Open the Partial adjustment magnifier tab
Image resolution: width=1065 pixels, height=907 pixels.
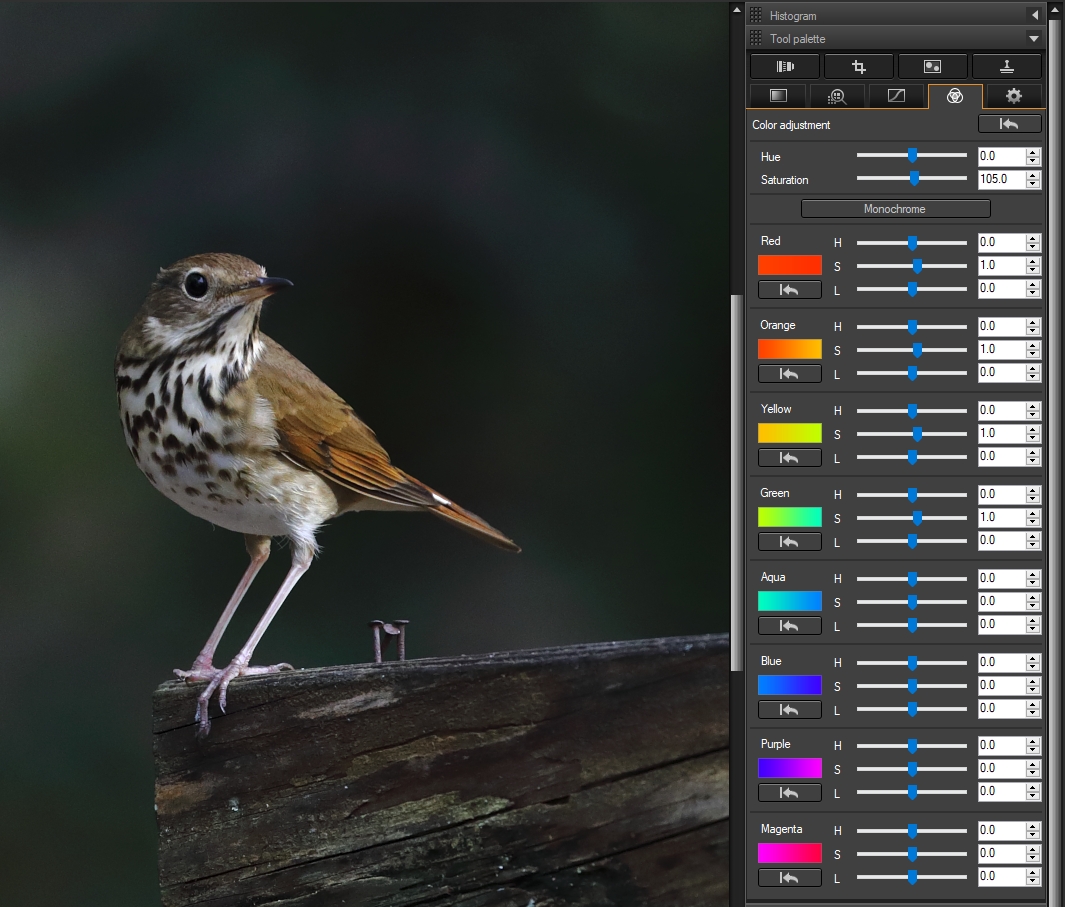point(836,96)
